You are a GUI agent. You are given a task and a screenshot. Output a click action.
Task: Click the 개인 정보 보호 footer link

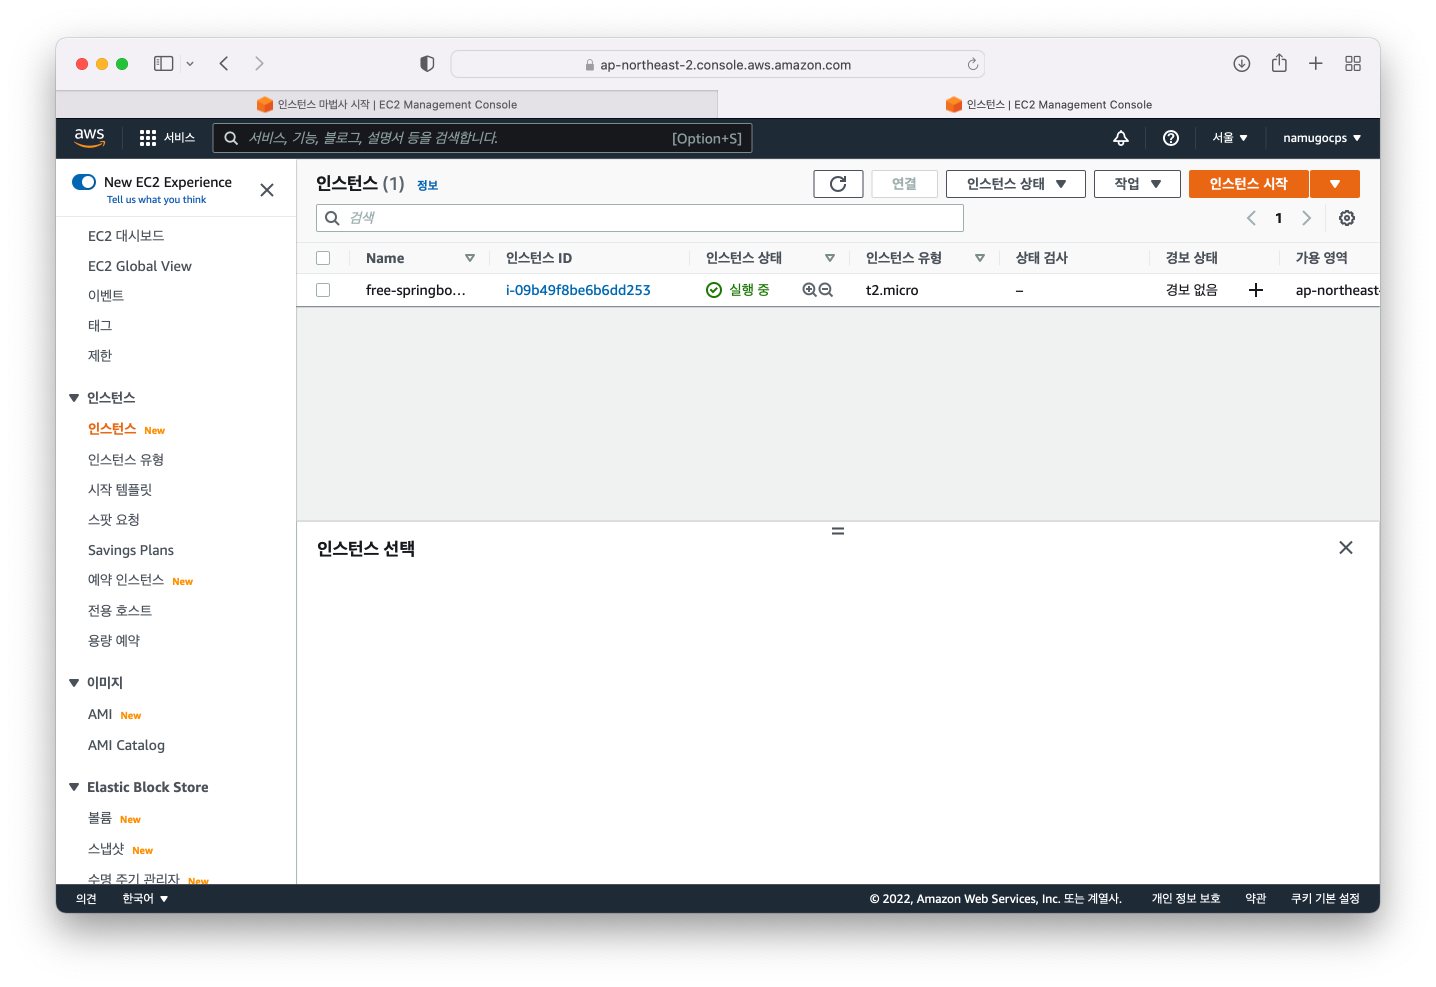[x=1186, y=899]
